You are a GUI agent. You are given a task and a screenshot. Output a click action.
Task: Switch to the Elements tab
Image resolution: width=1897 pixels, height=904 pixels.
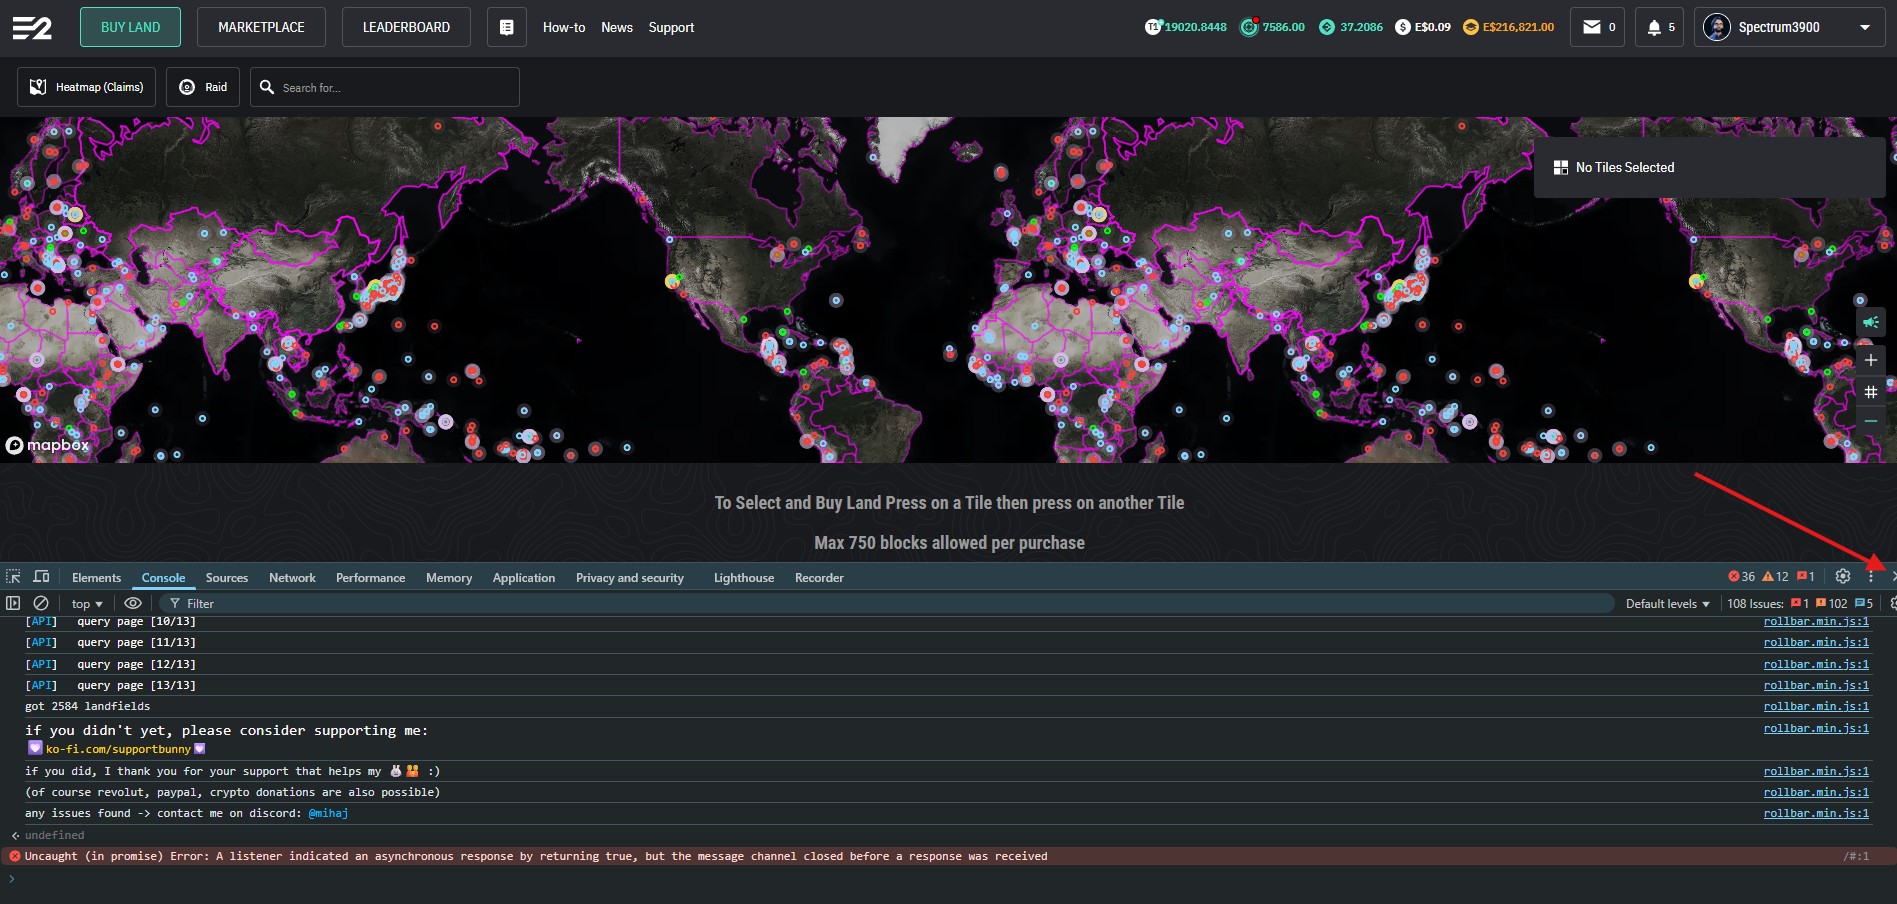tap(96, 577)
